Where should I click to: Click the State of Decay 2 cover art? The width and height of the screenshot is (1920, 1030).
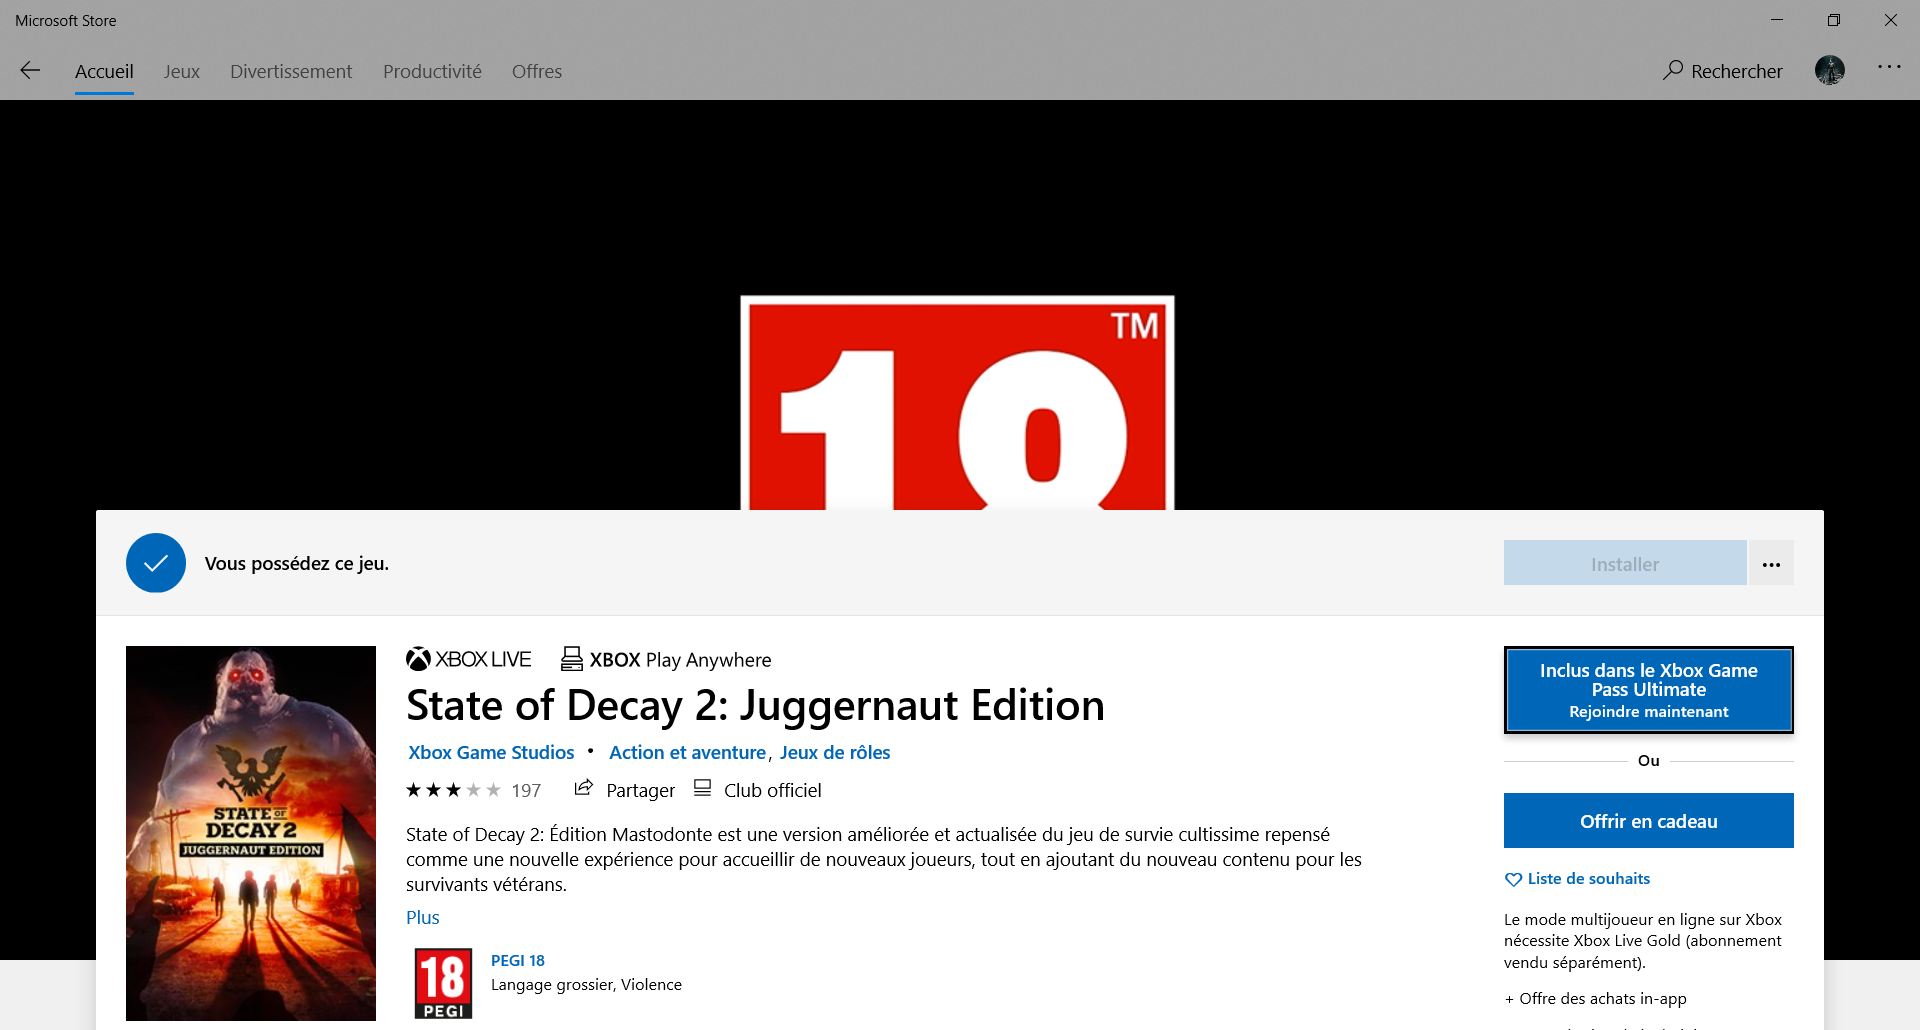click(251, 833)
